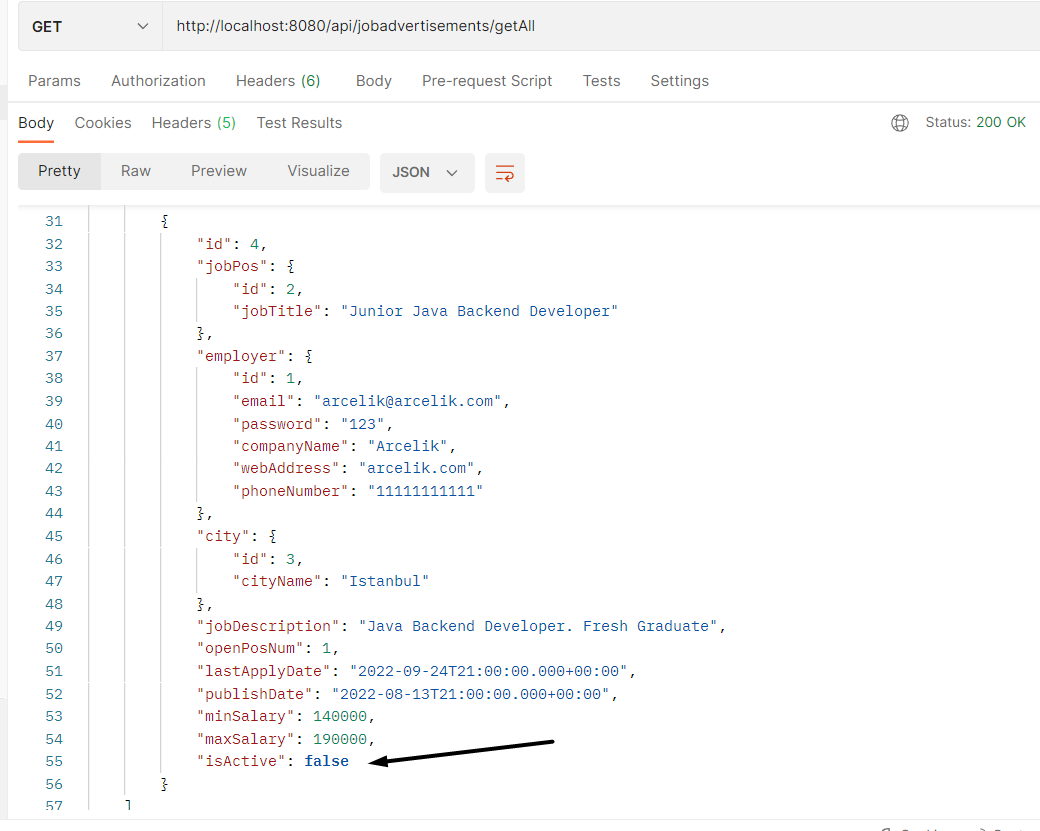Open the Authorization tab
Image resolution: width=1040 pixels, height=831 pixels.
(159, 81)
